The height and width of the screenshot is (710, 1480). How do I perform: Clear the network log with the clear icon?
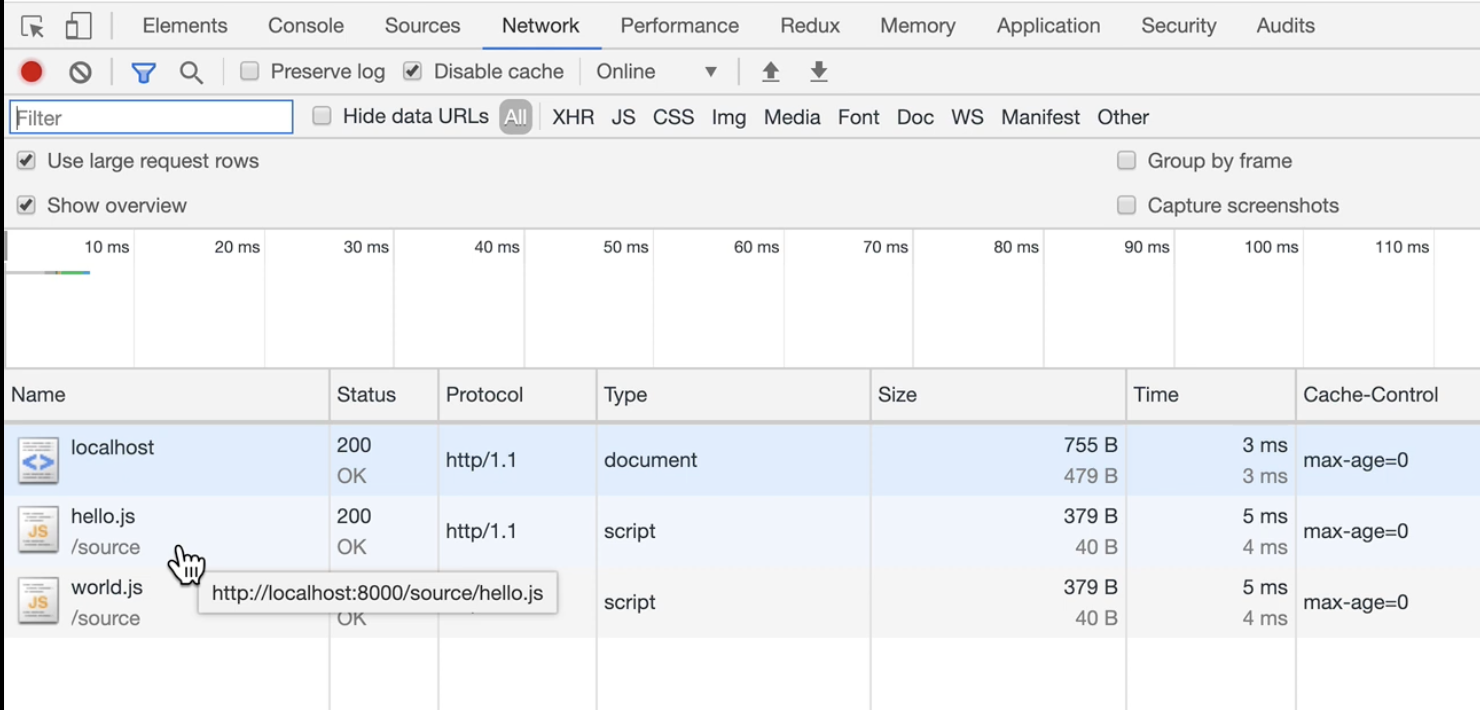[80, 72]
